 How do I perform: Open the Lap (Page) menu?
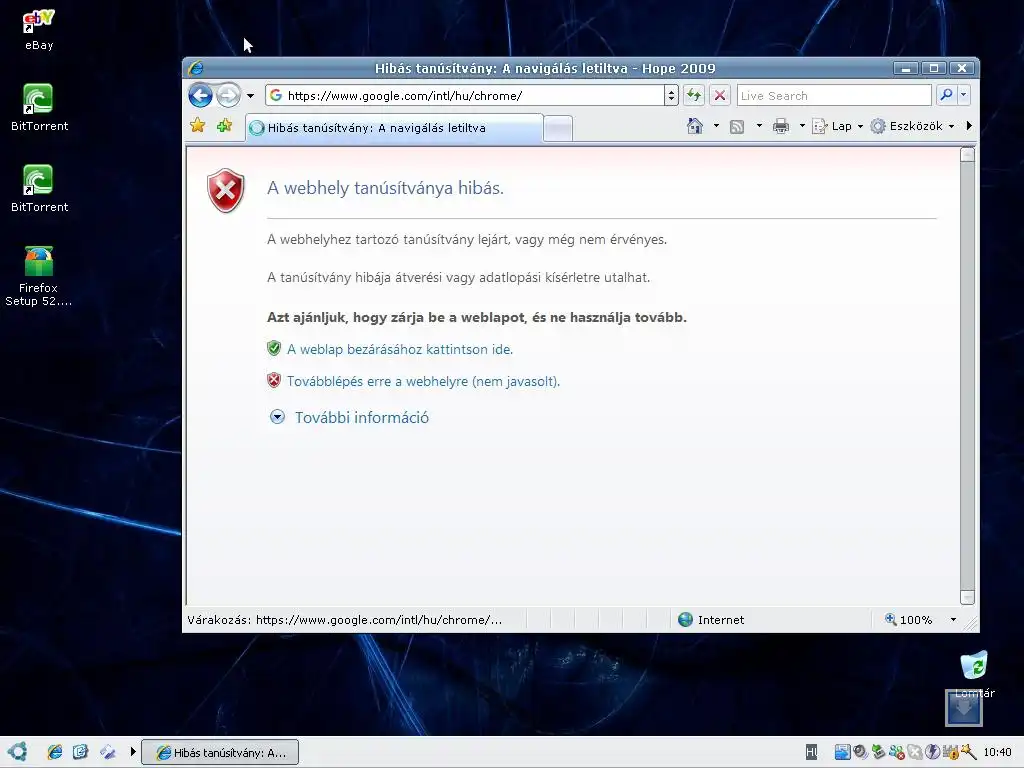tap(837, 126)
